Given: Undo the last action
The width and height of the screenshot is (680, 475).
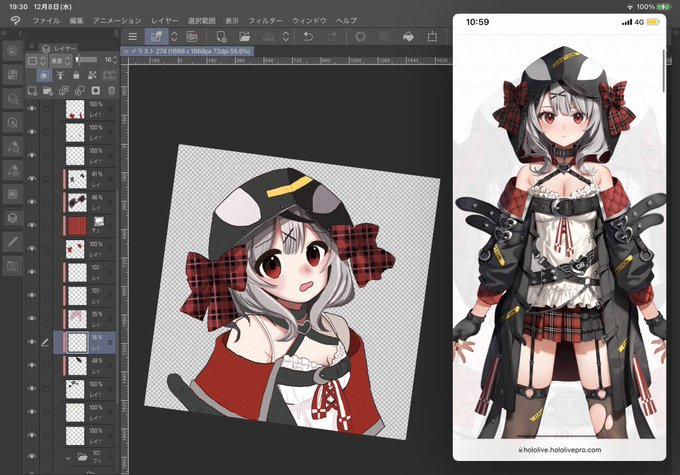Looking at the screenshot, I should tap(308, 37).
